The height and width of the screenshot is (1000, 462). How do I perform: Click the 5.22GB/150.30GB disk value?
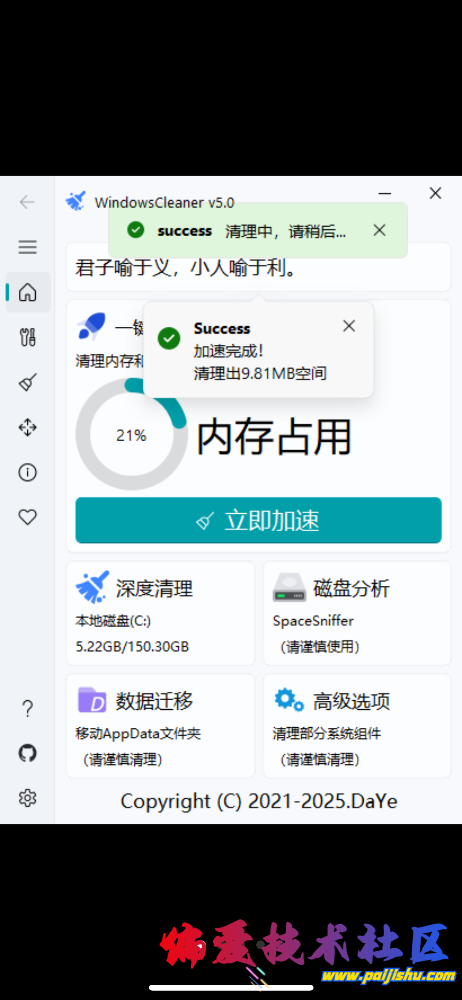coord(132,647)
